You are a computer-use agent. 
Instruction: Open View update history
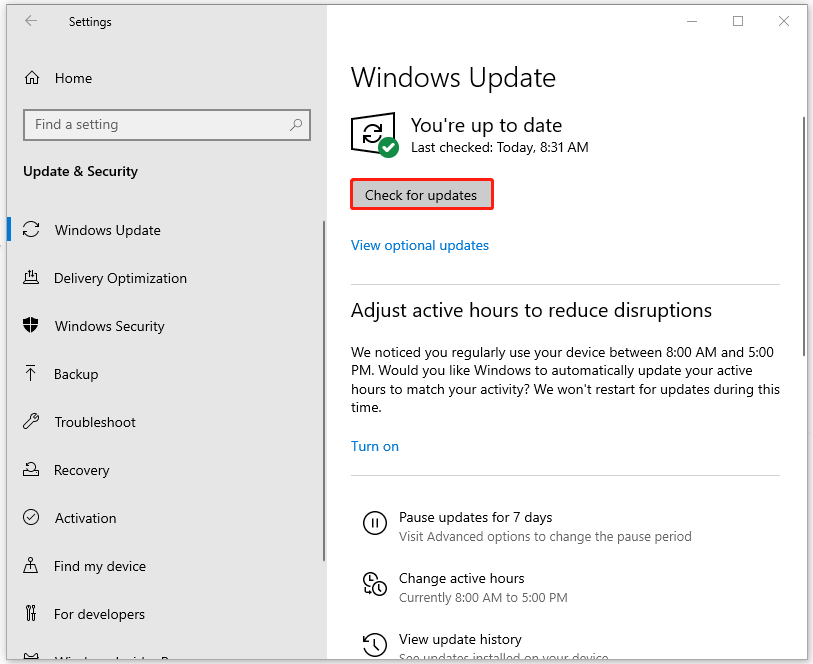tap(460, 640)
